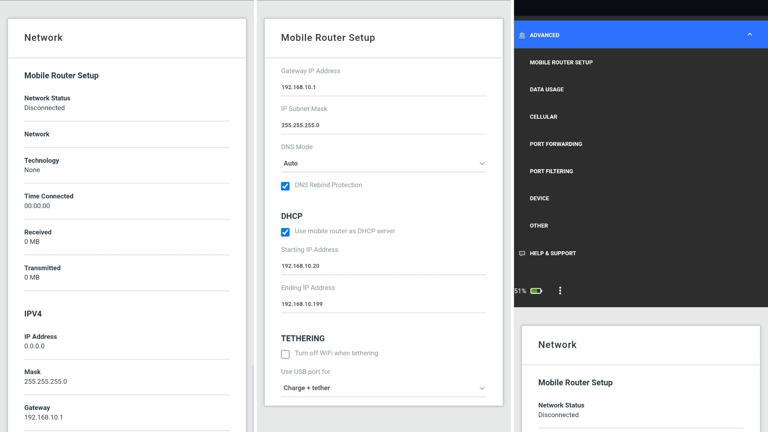Click the Mask 255.255.255.0 value in left panel
Screen dimensions: 768x432
46,382
